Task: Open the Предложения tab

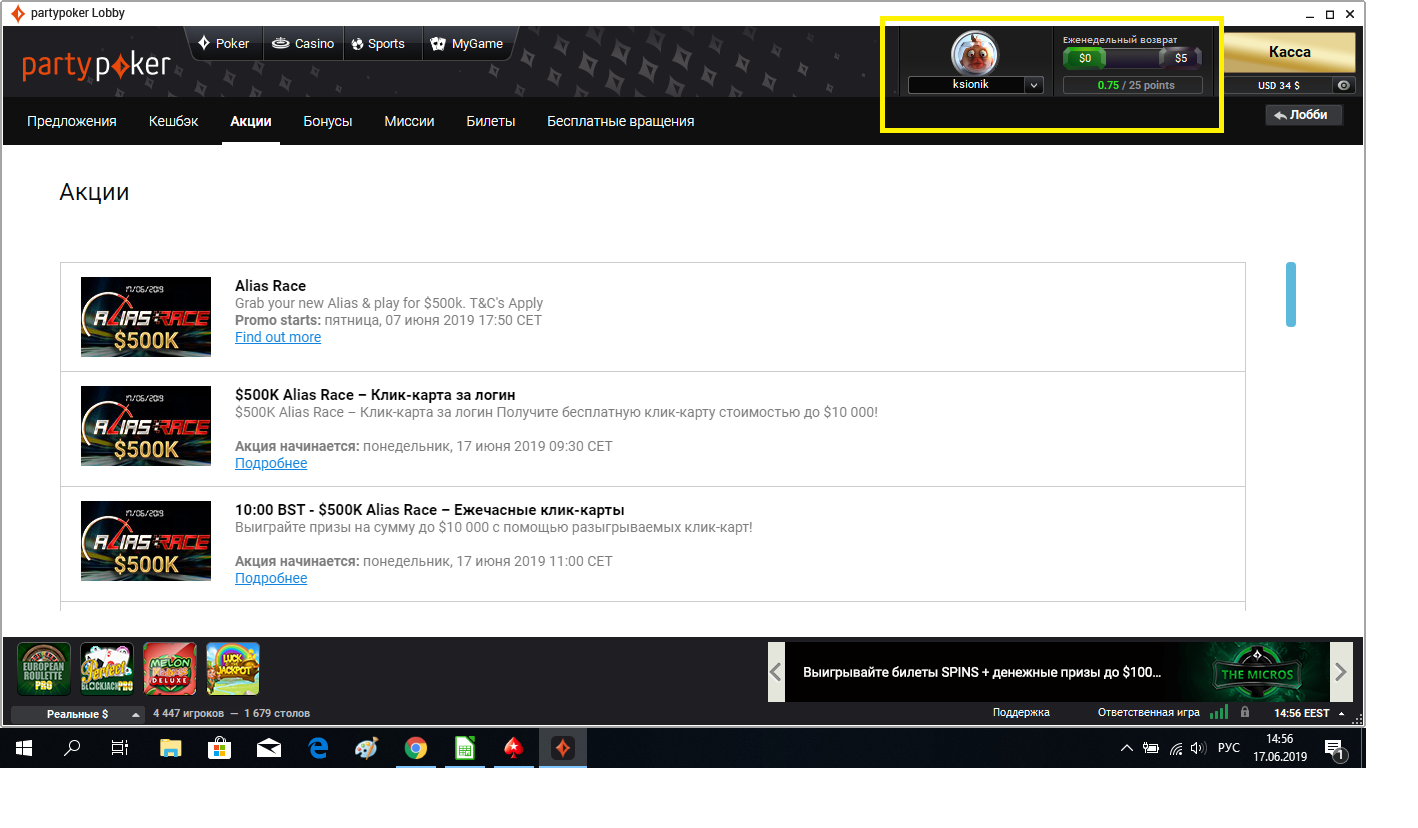Action: (x=72, y=121)
